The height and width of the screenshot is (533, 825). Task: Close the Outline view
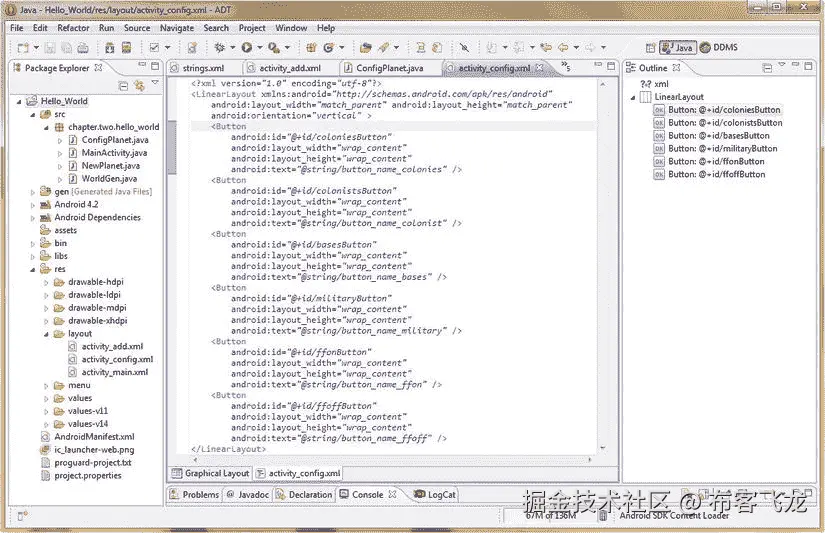pos(677,67)
